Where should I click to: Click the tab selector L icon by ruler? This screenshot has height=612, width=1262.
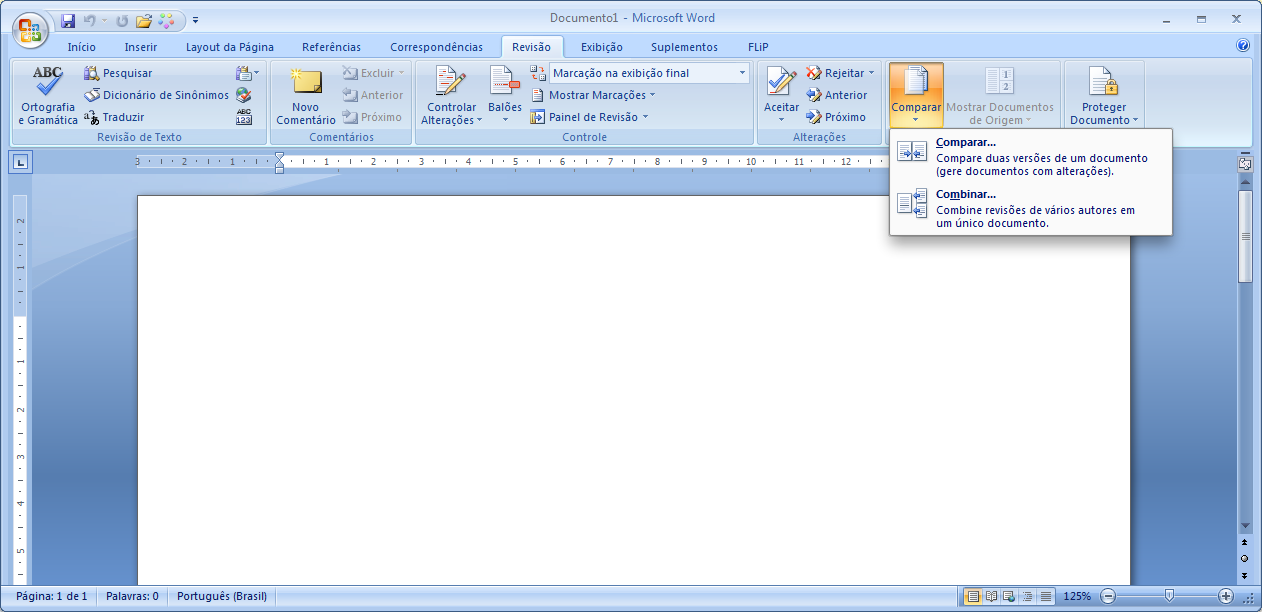tap(21, 162)
